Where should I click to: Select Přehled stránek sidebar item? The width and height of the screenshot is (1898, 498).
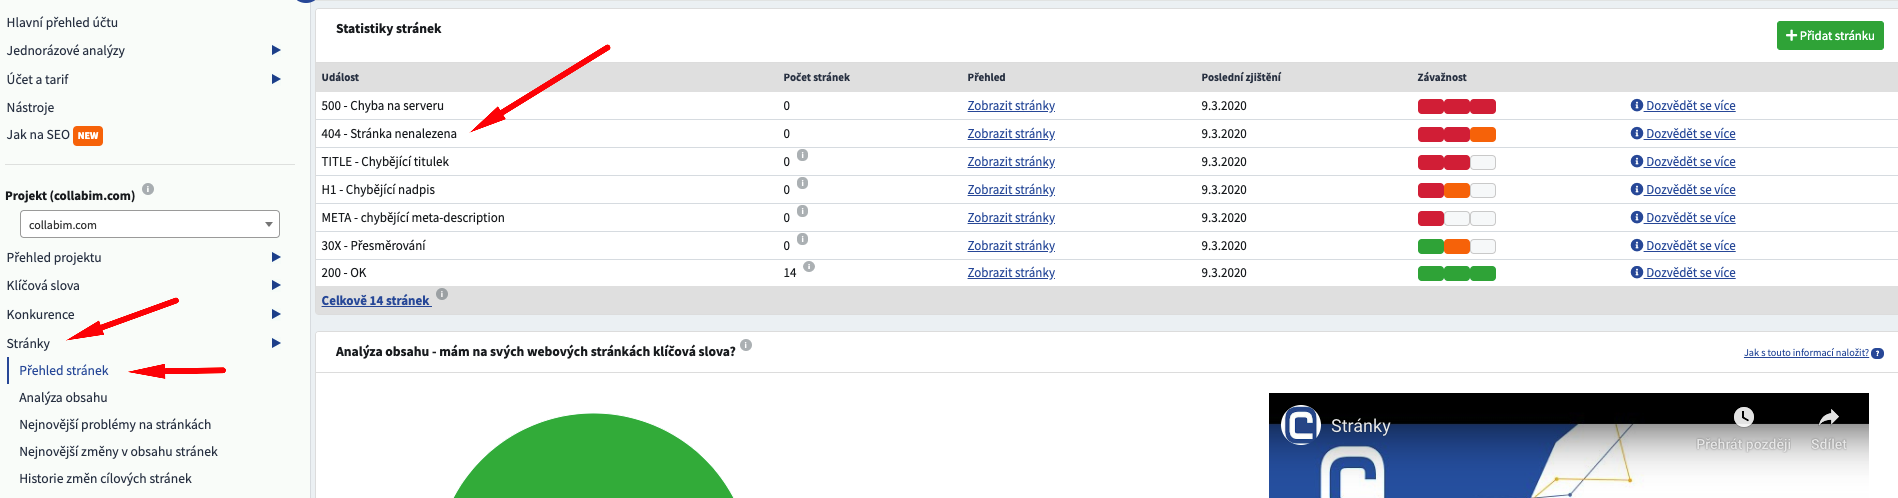[64, 370]
